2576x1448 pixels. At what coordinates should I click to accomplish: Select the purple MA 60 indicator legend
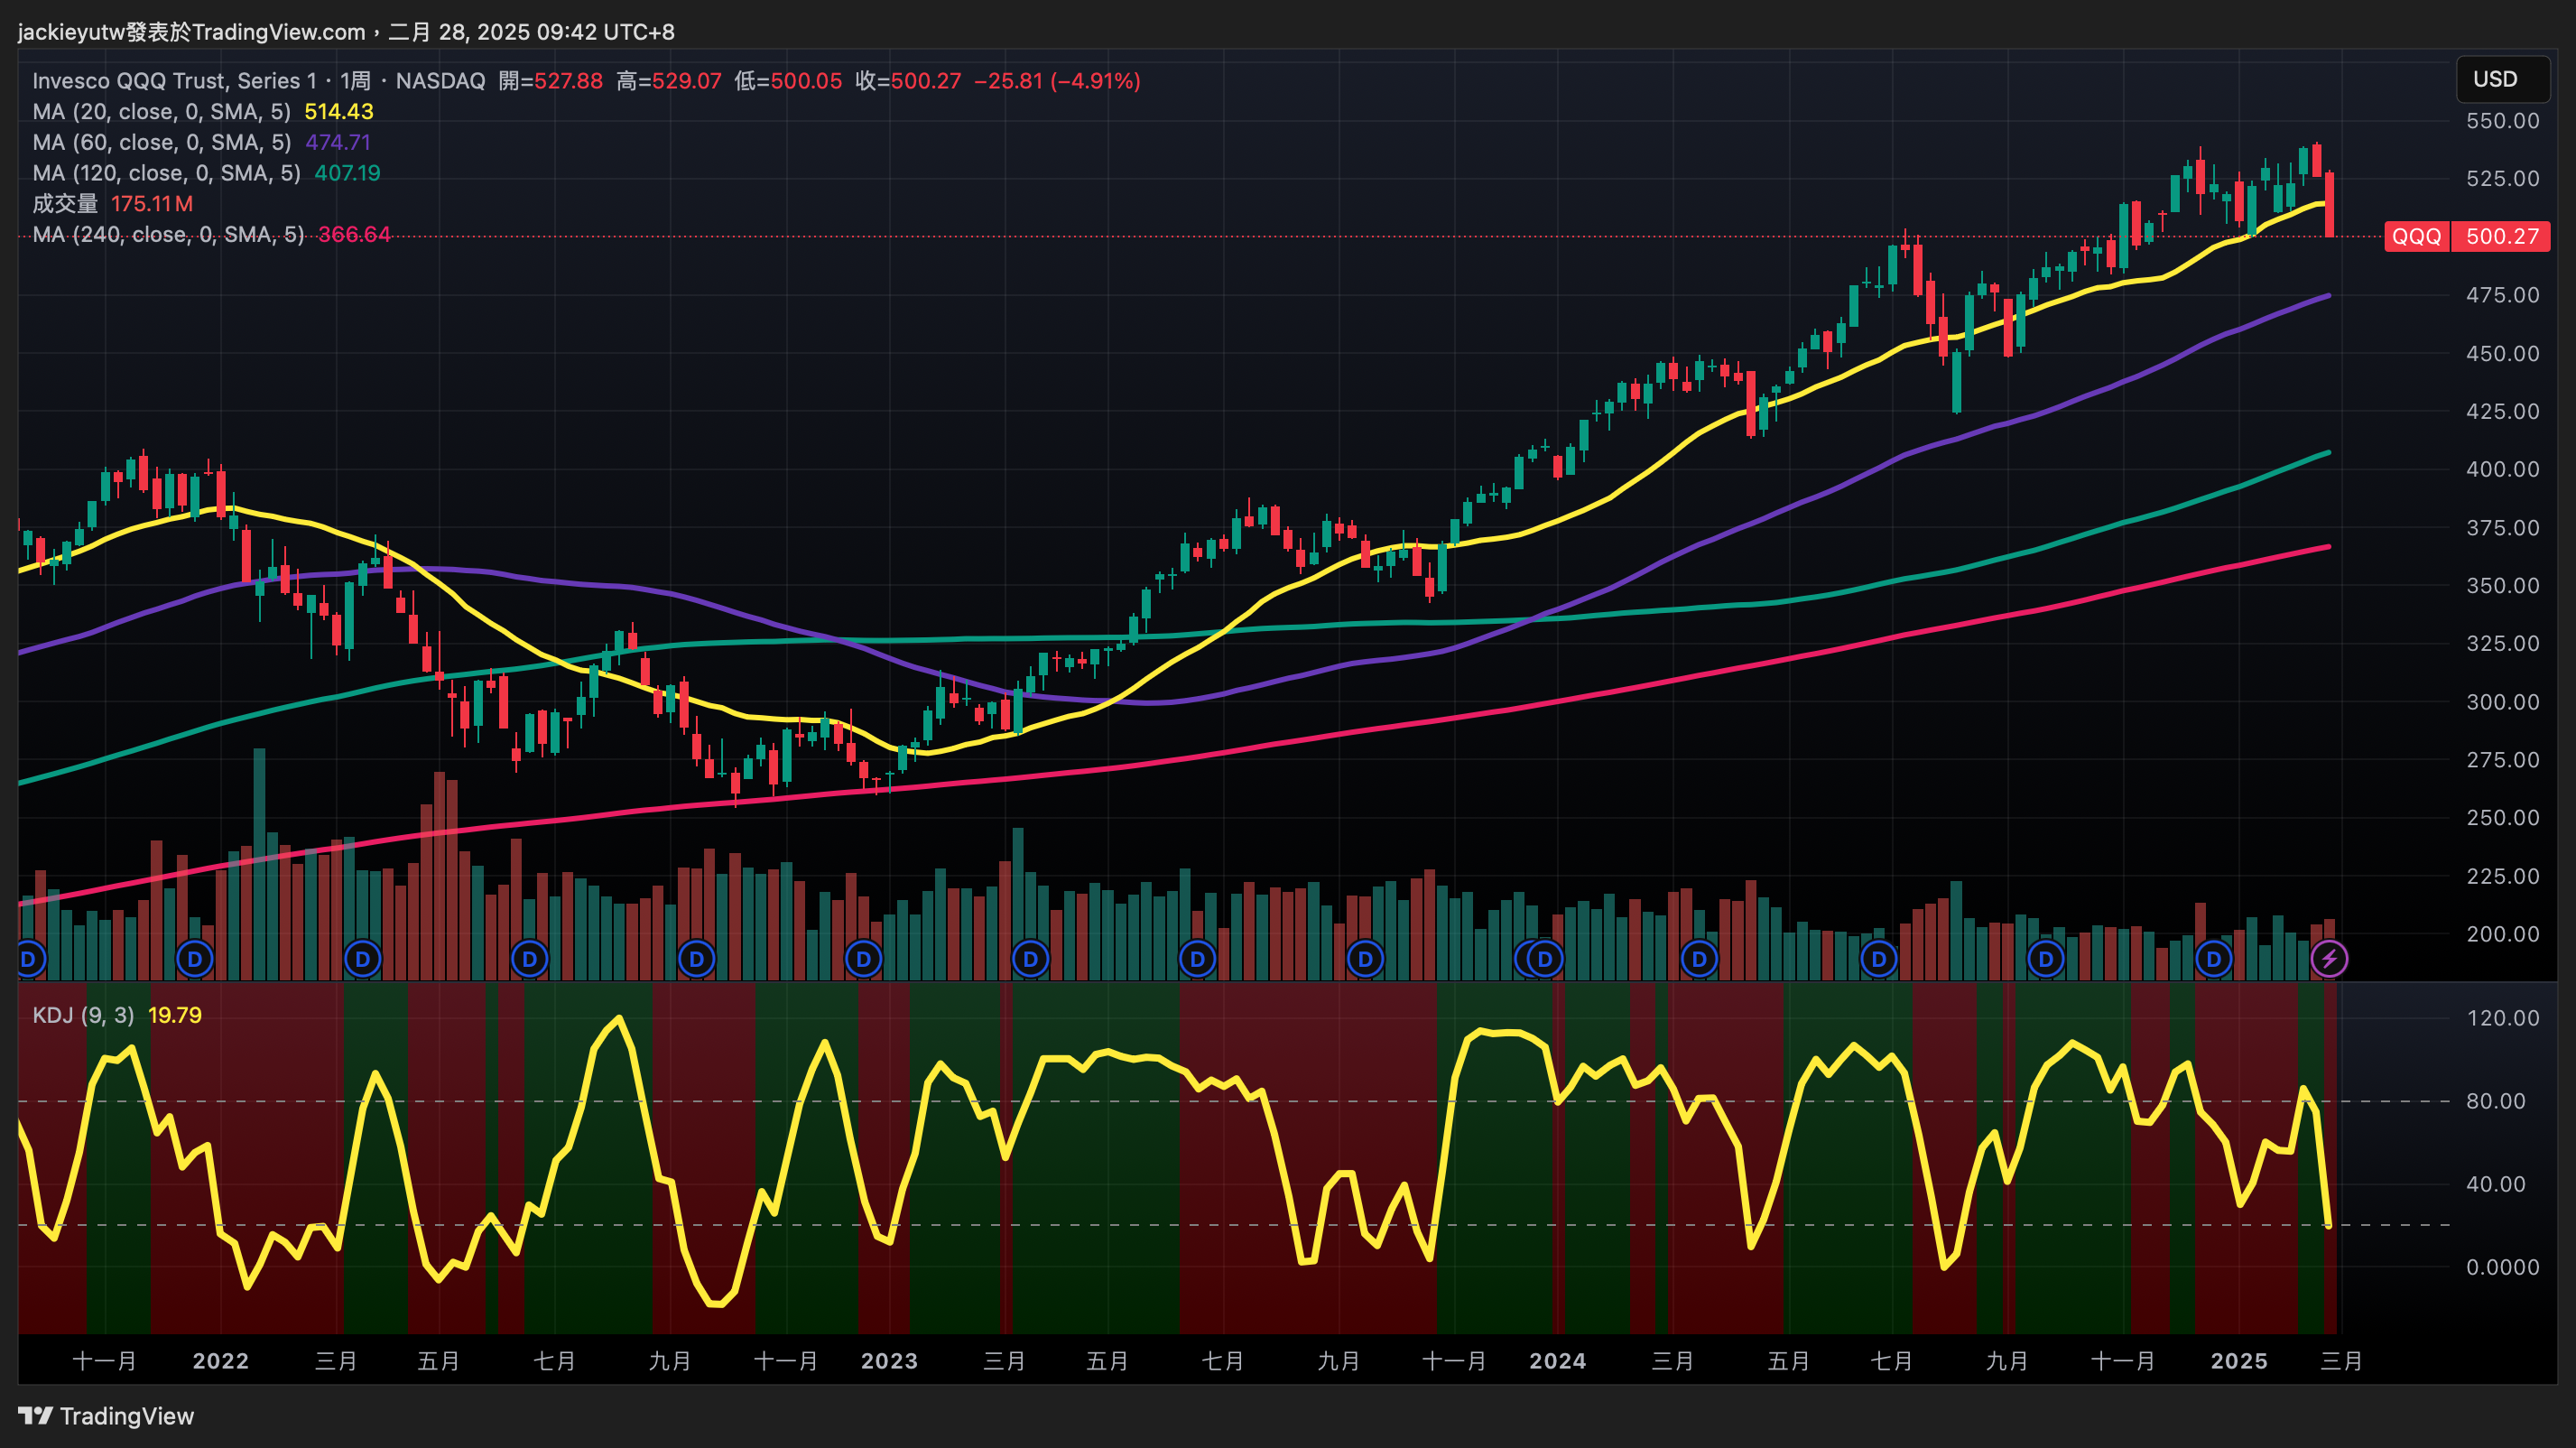coord(161,142)
